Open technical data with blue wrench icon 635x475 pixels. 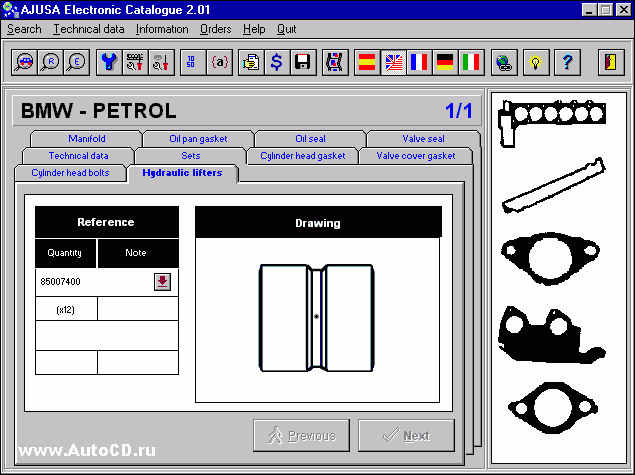tap(109, 62)
